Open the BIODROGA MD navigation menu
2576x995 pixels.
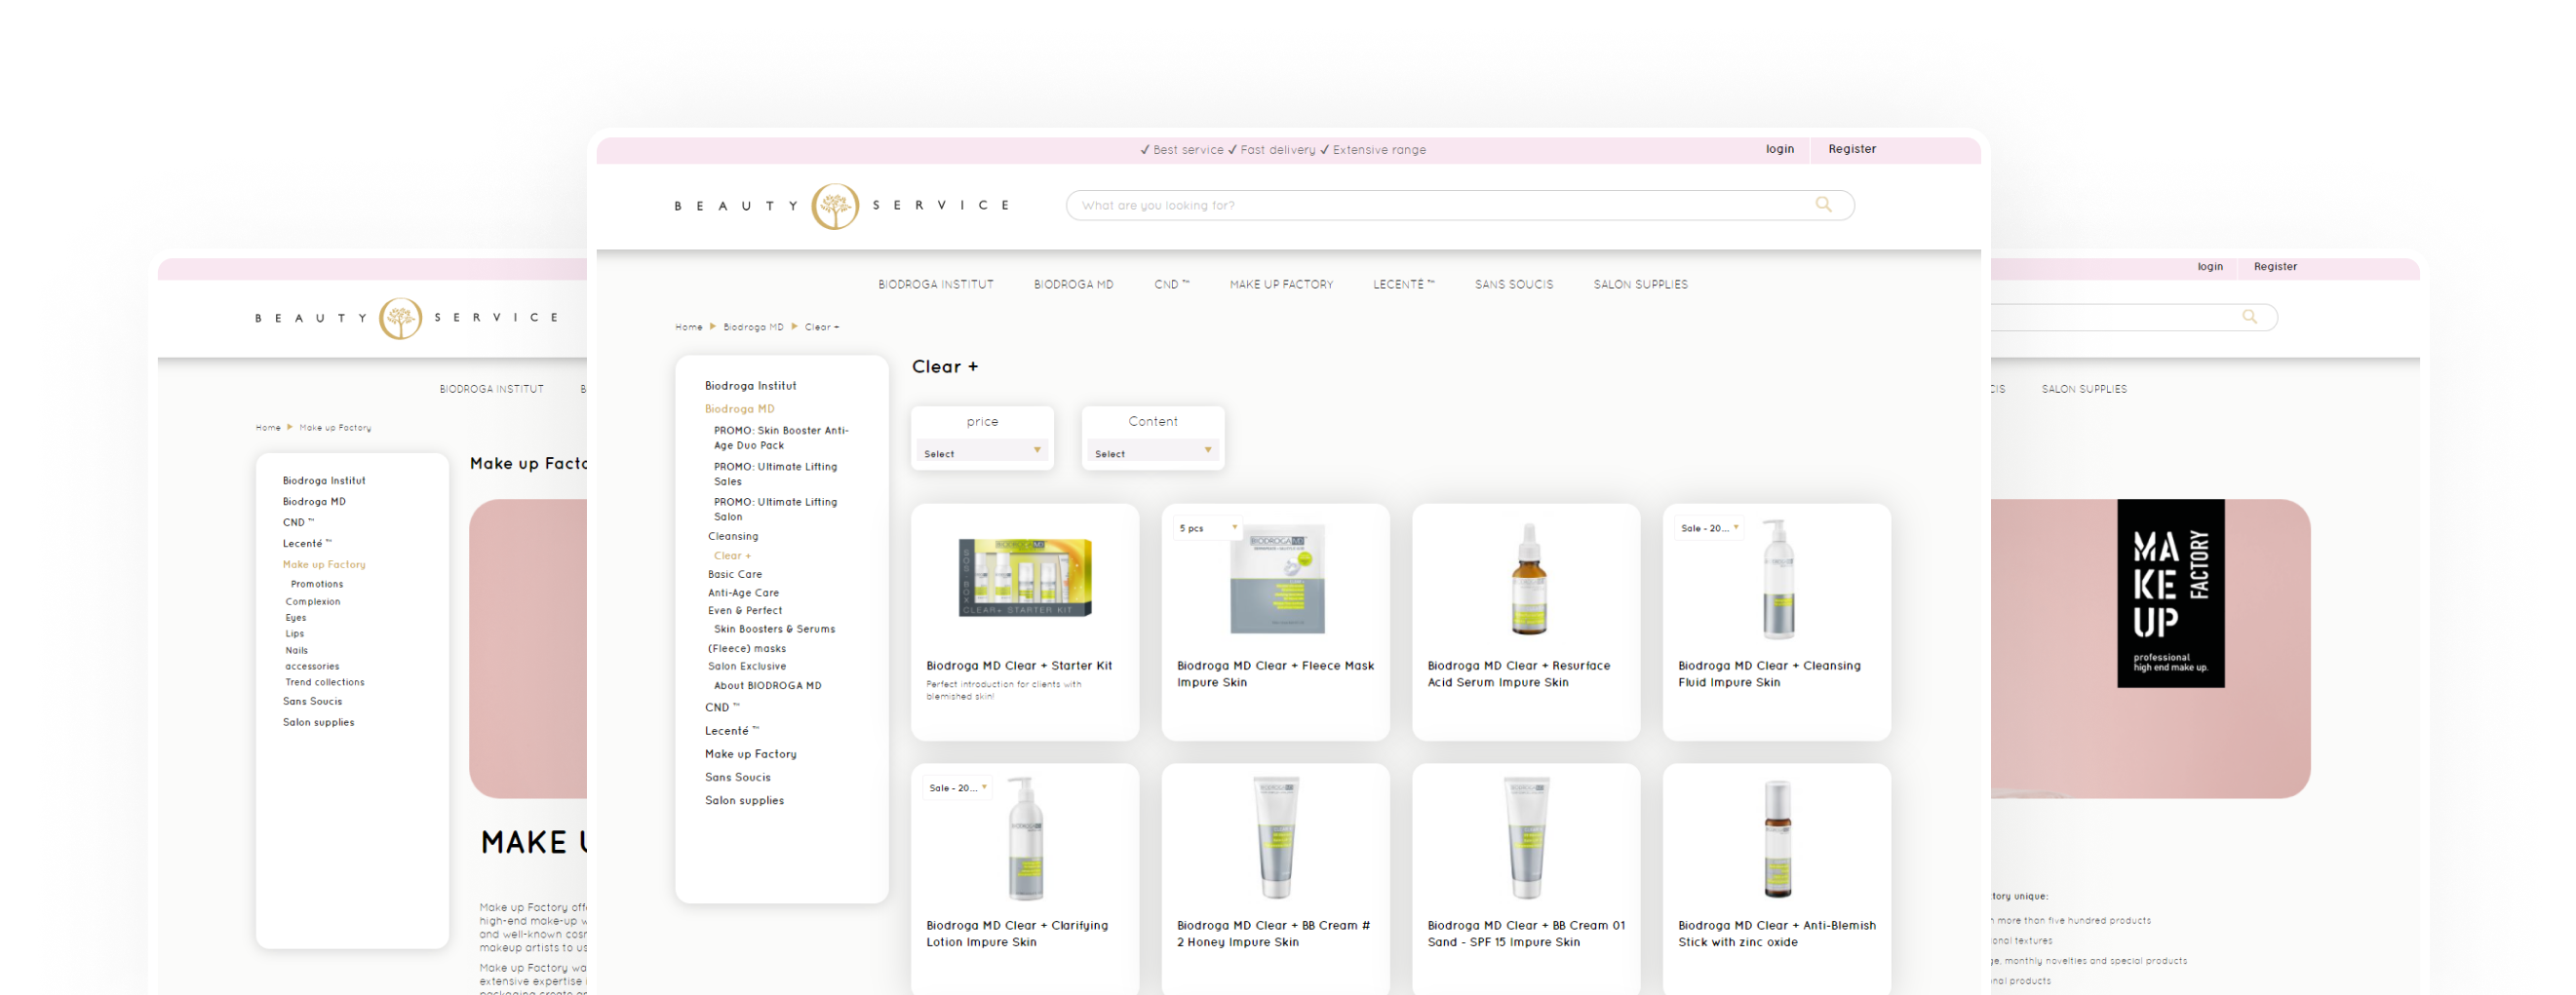click(1073, 284)
